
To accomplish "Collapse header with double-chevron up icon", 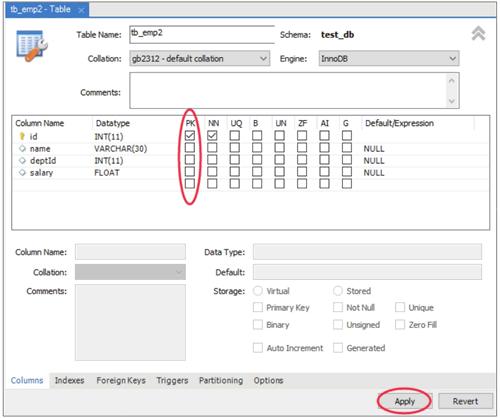I will pos(478,33).
